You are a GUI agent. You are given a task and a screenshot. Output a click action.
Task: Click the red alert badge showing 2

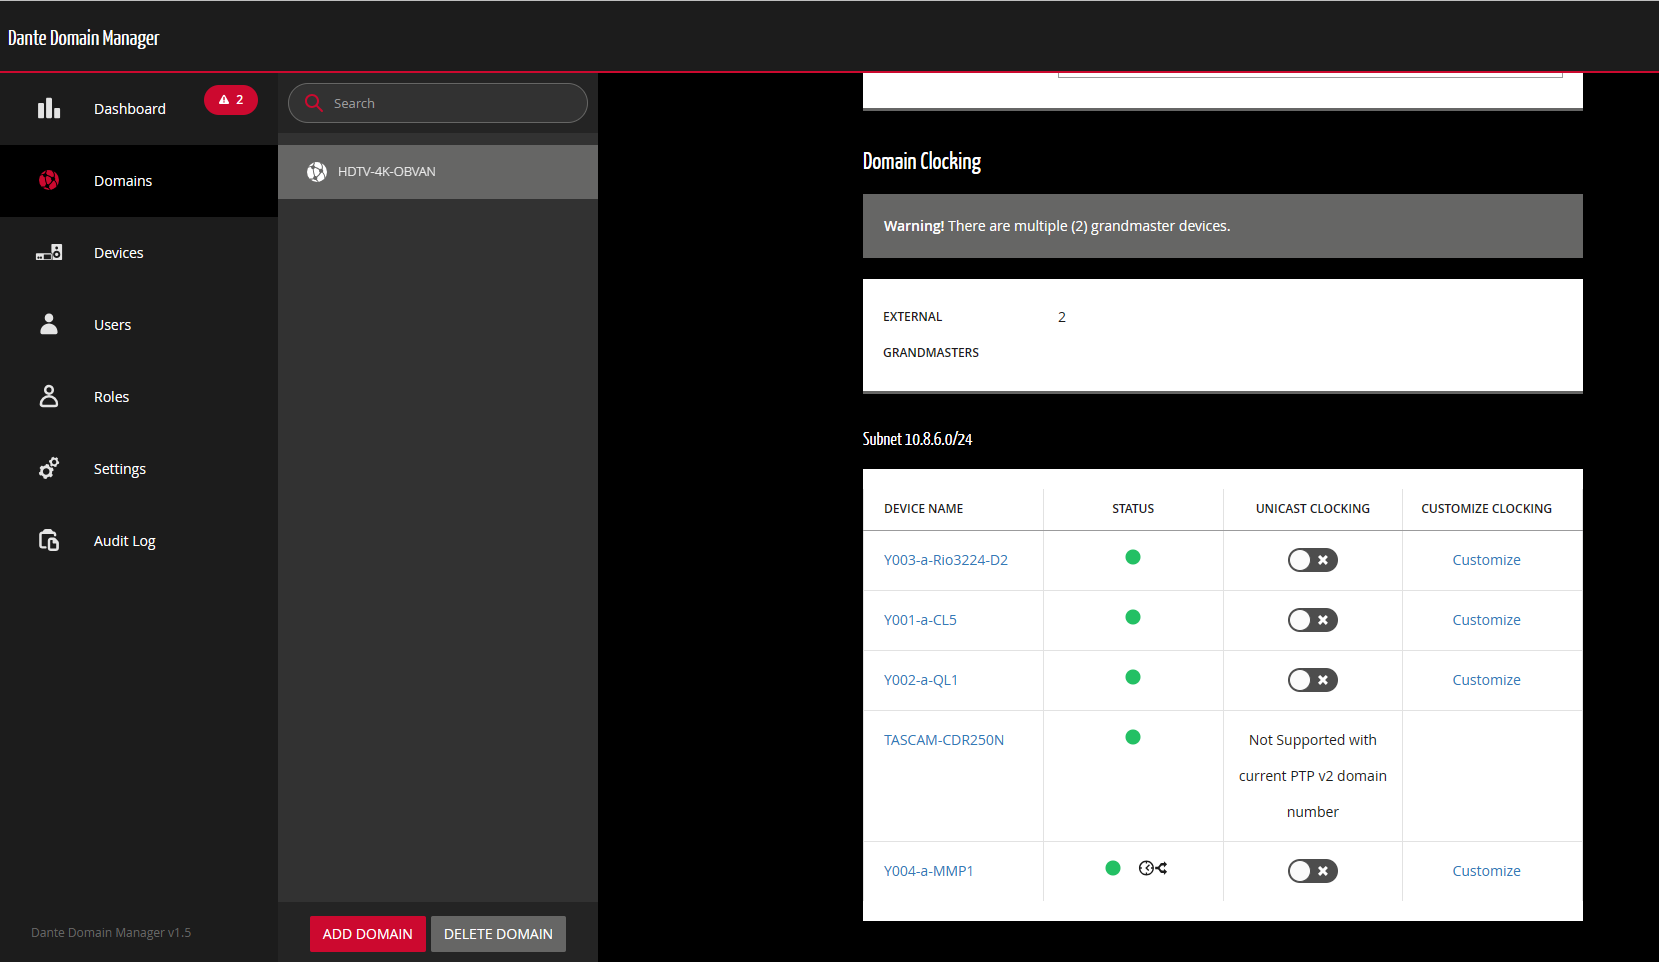point(231,100)
